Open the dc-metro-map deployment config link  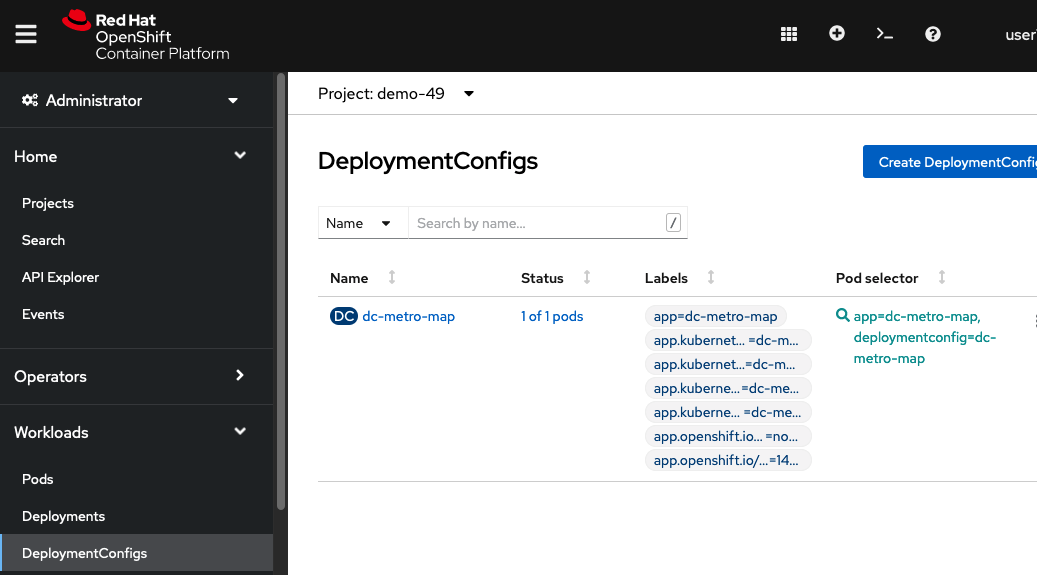point(408,316)
